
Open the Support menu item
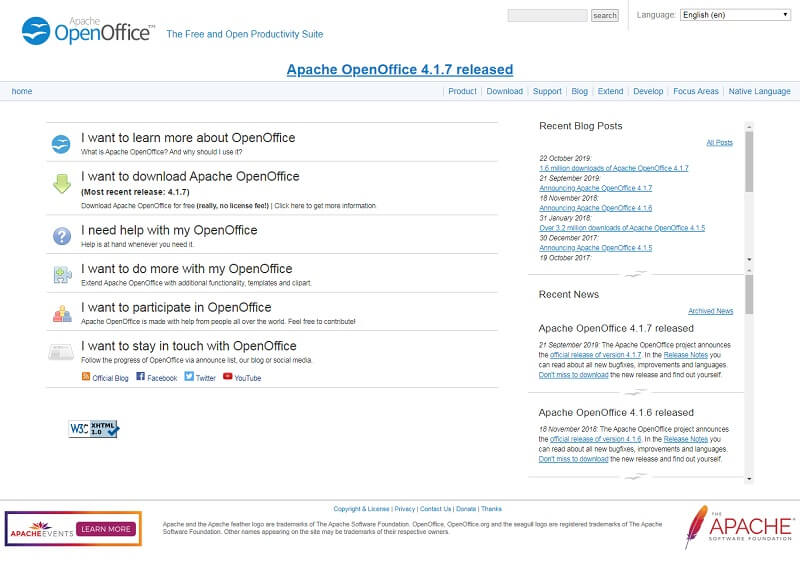[x=547, y=91]
